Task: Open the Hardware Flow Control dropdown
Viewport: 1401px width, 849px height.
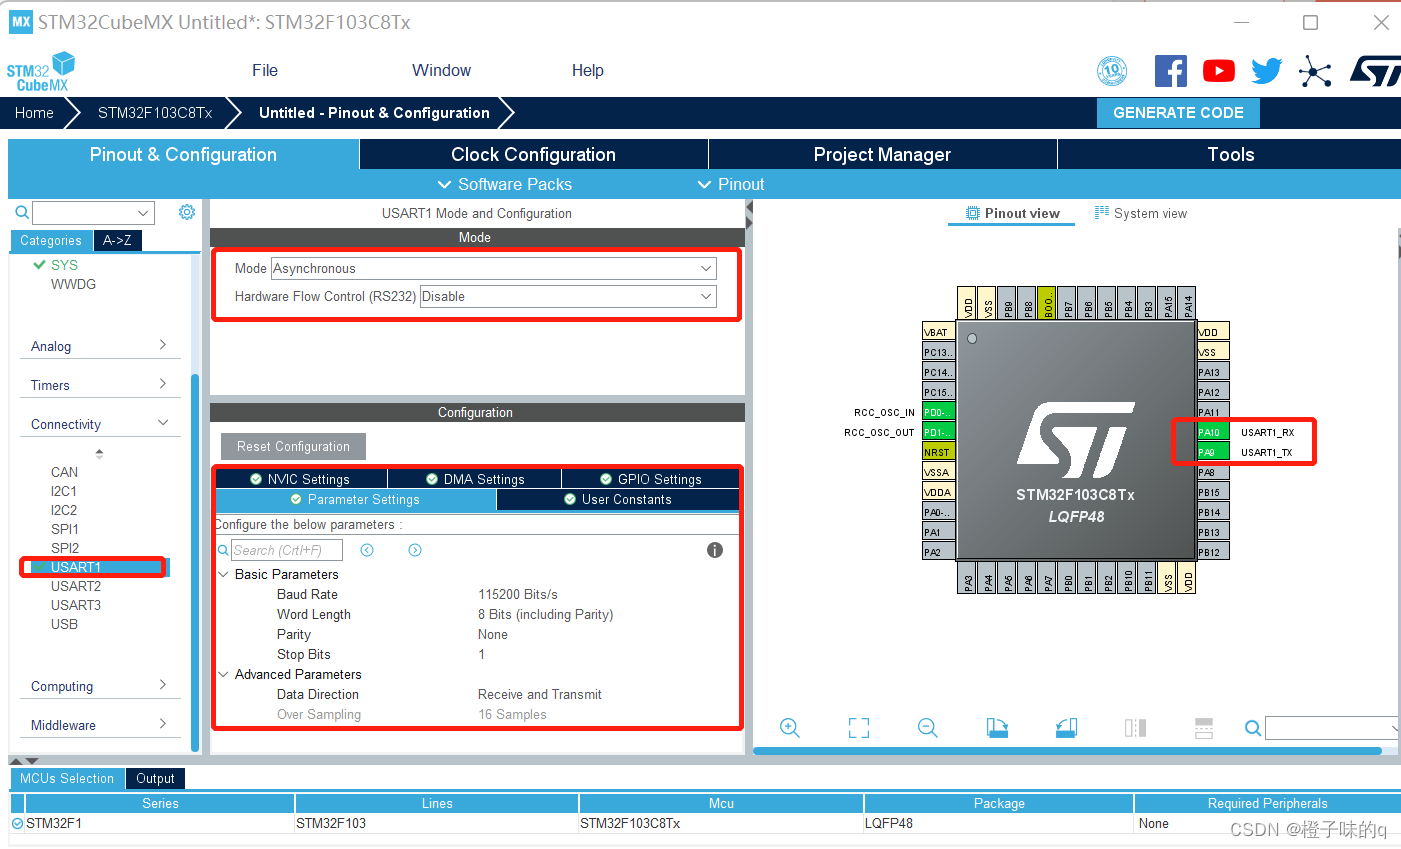Action: [568, 296]
